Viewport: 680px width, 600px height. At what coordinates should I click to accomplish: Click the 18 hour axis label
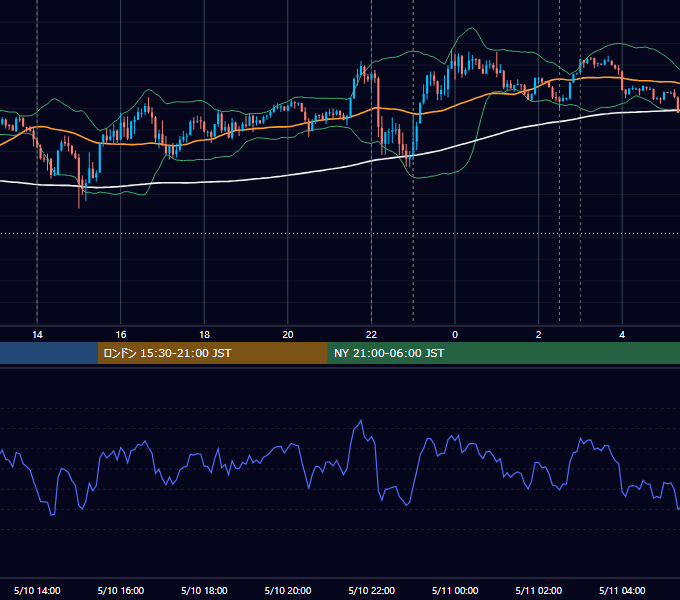pos(204,335)
